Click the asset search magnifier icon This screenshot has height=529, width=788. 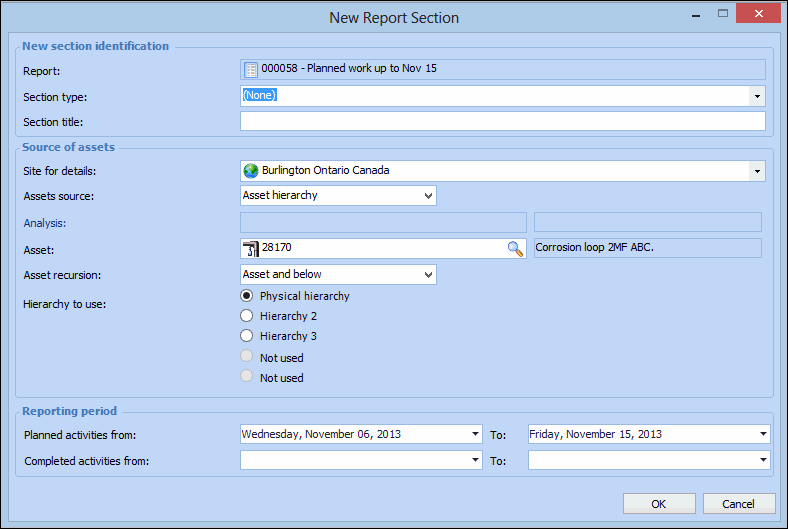515,249
